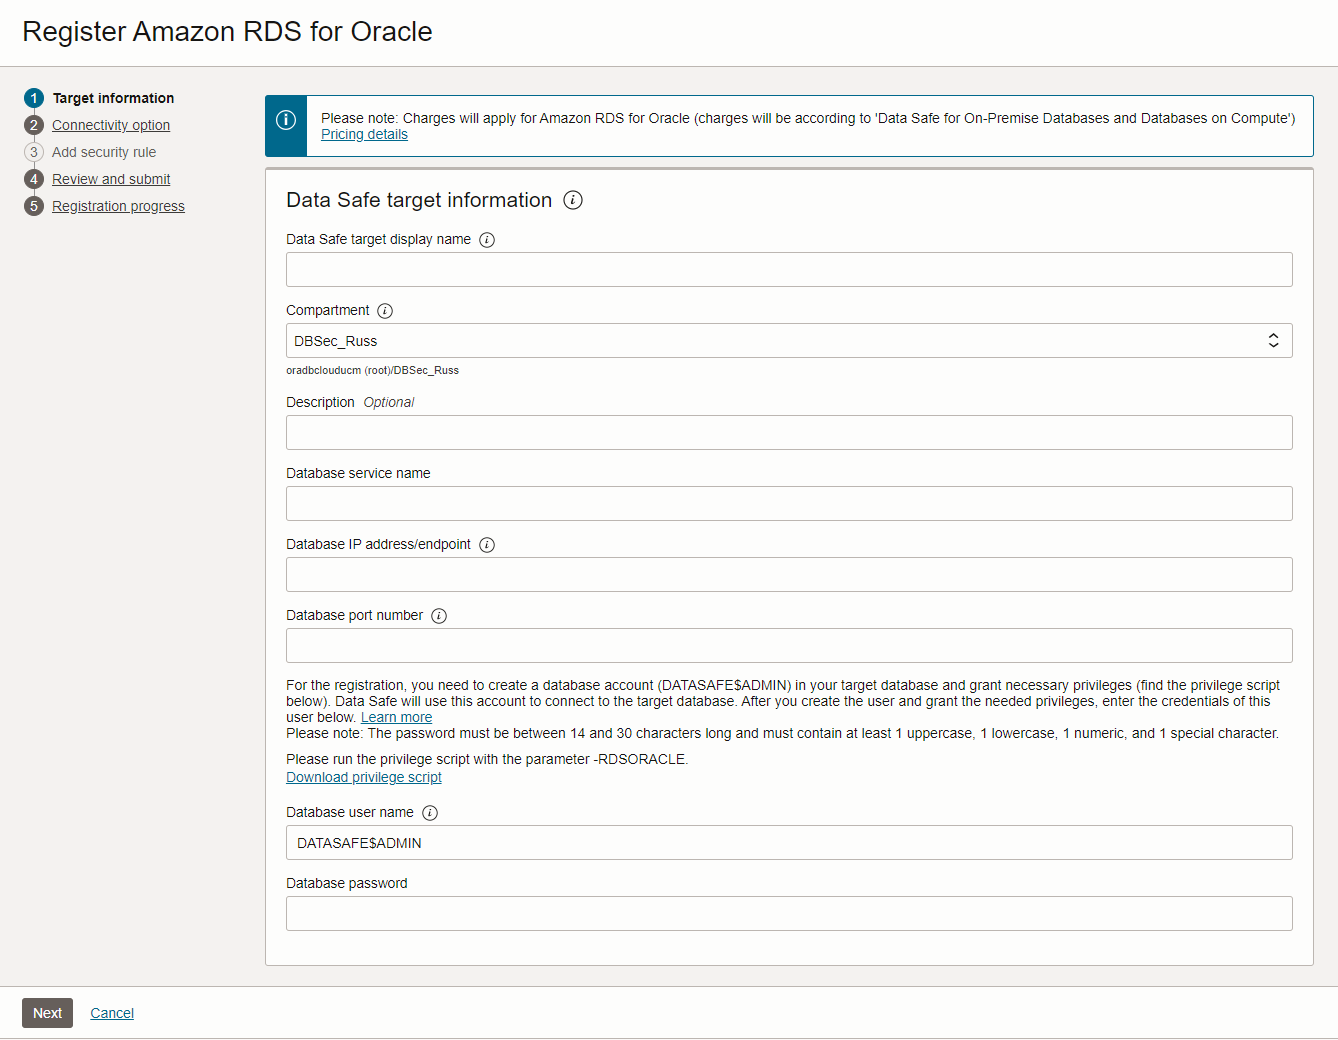Click the Next button
1338x1040 pixels.
point(47,1012)
